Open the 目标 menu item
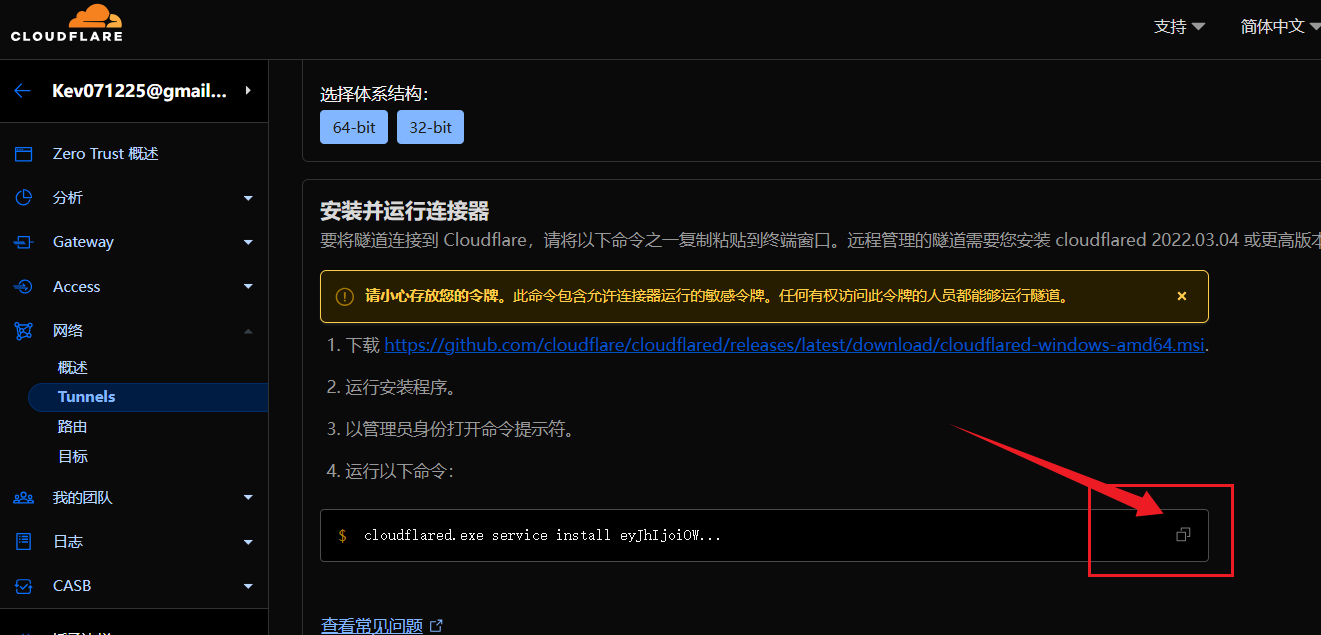The image size is (1321, 635). 73,457
